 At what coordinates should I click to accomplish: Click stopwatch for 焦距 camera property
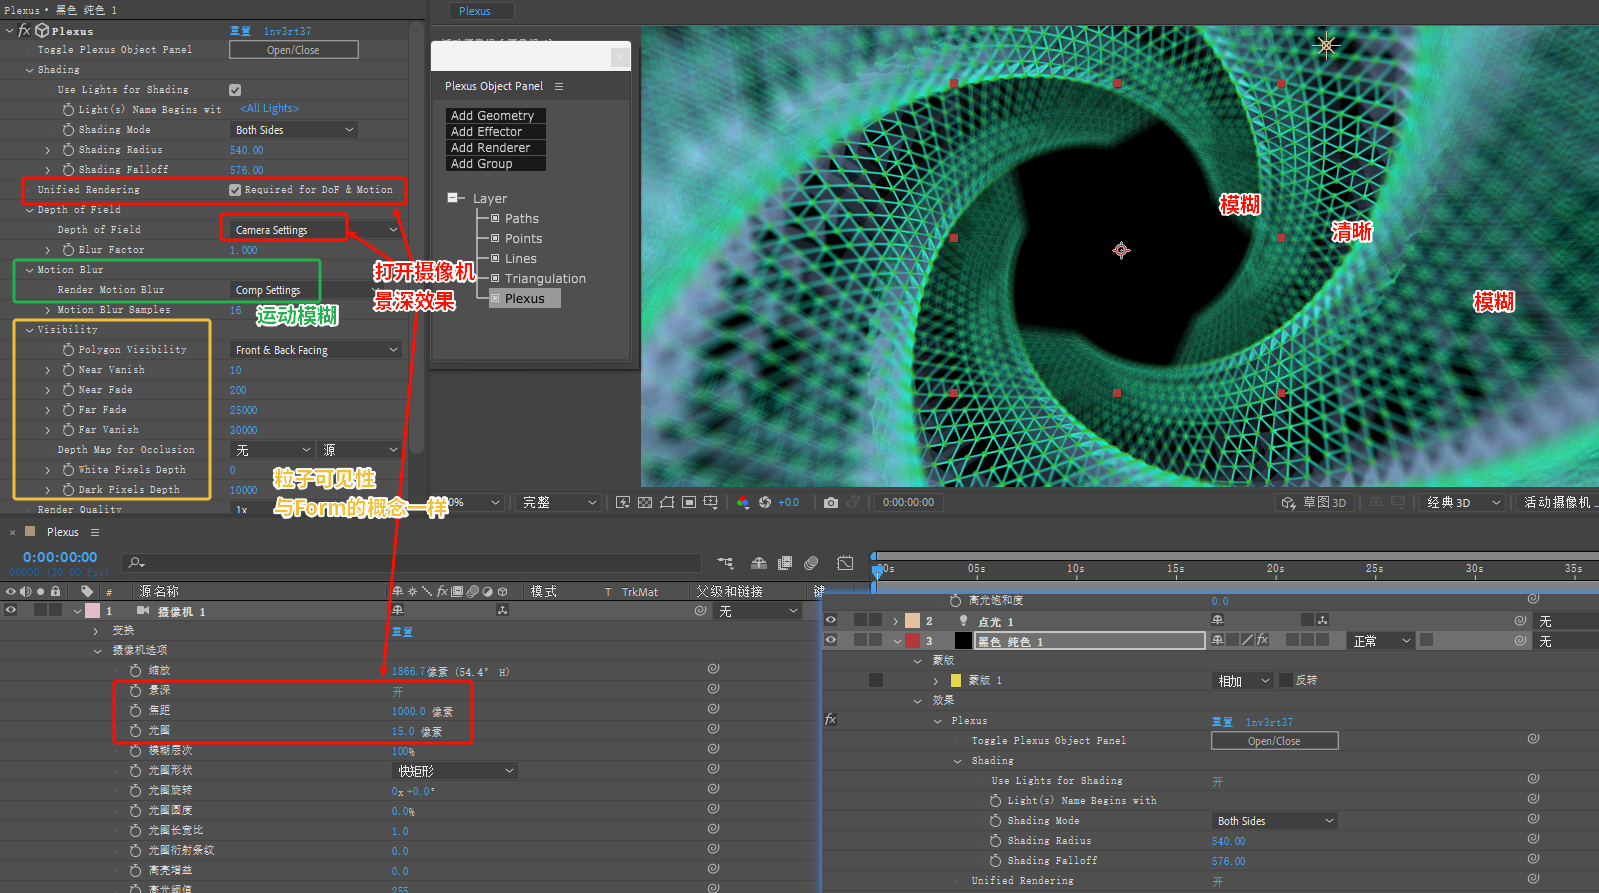pos(135,711)
